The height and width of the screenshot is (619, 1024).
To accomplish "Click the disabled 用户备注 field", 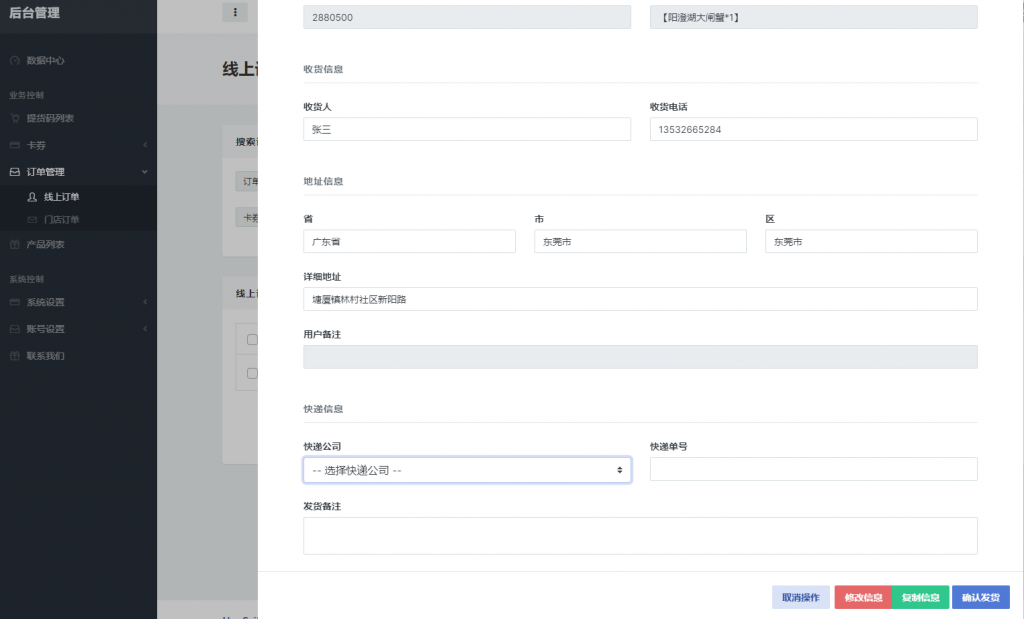I will [640, 357].
